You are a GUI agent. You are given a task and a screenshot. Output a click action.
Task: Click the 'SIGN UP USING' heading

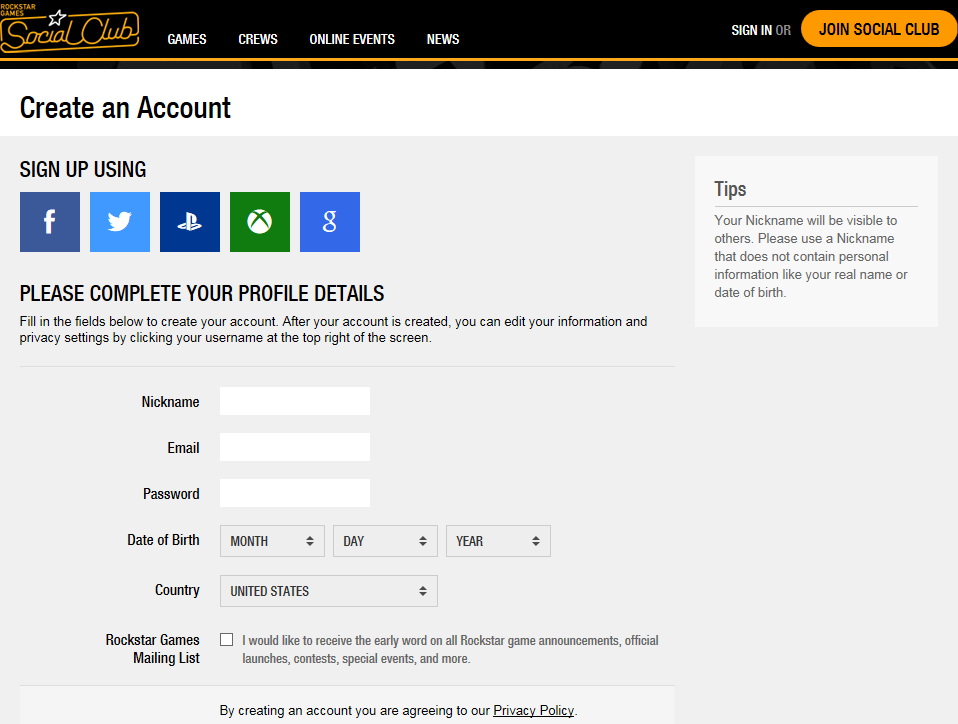click(x=83, y=169)
